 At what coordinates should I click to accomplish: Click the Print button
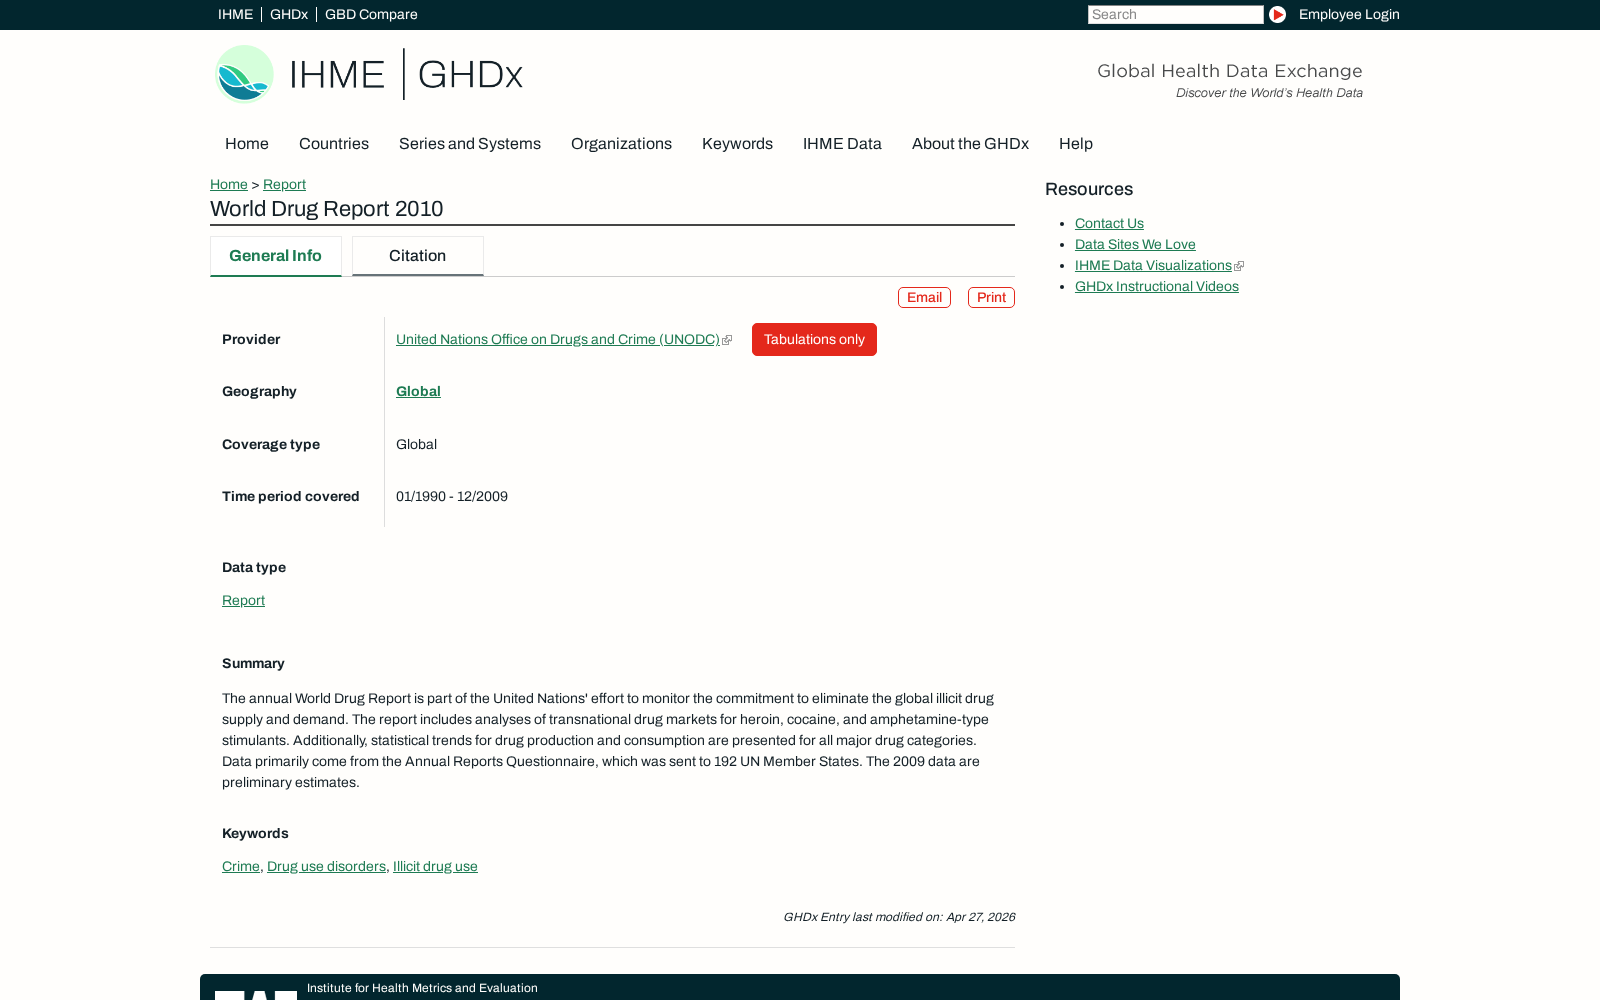click(x=991, y=298)
